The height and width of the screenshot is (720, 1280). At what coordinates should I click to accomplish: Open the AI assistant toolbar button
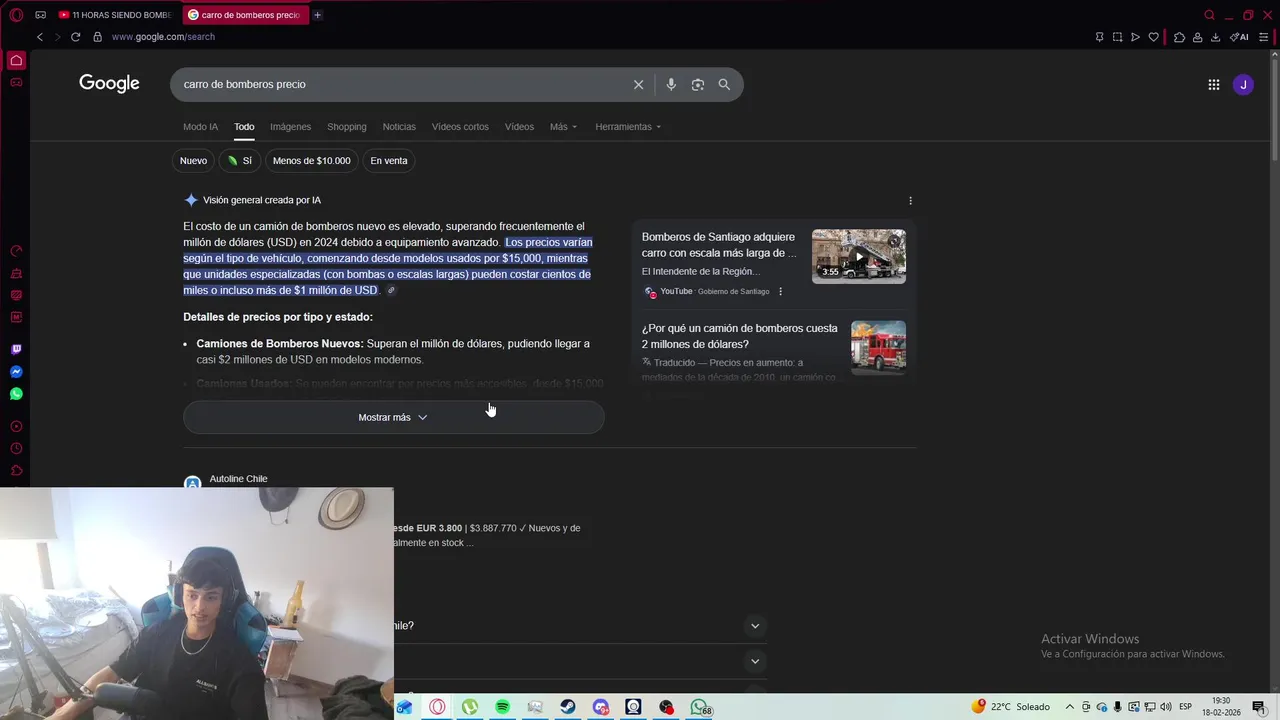1239,37
